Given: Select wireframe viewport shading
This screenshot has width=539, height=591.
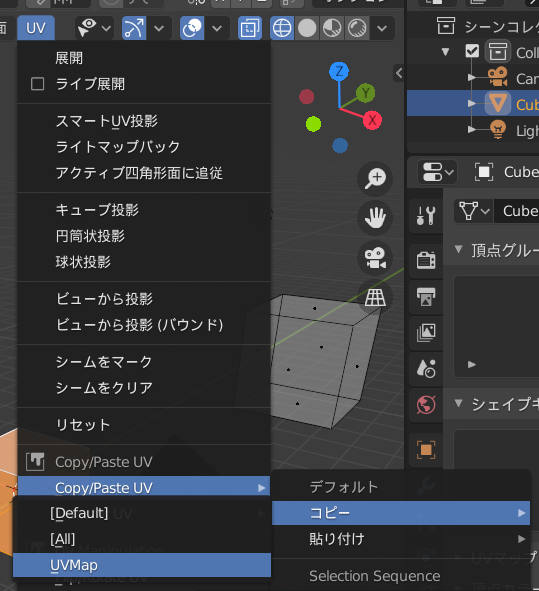Looking at the screenshot, I should click(282, 28).
